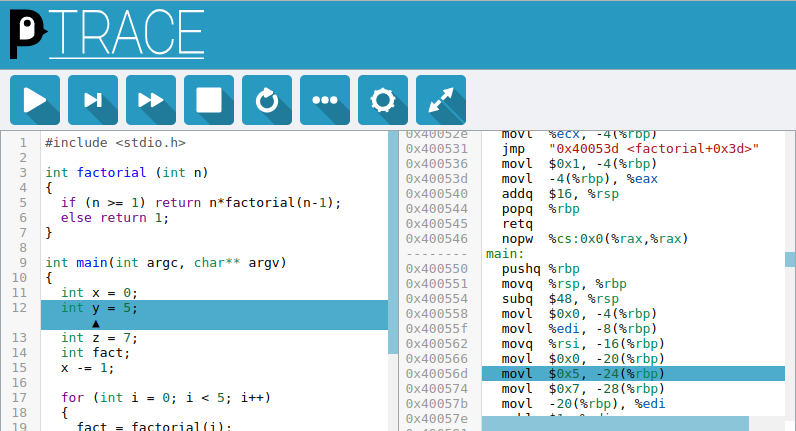Click the nopw instruction at 0x400546
Viewport: 796px width, 431px height.
(595, 239)
